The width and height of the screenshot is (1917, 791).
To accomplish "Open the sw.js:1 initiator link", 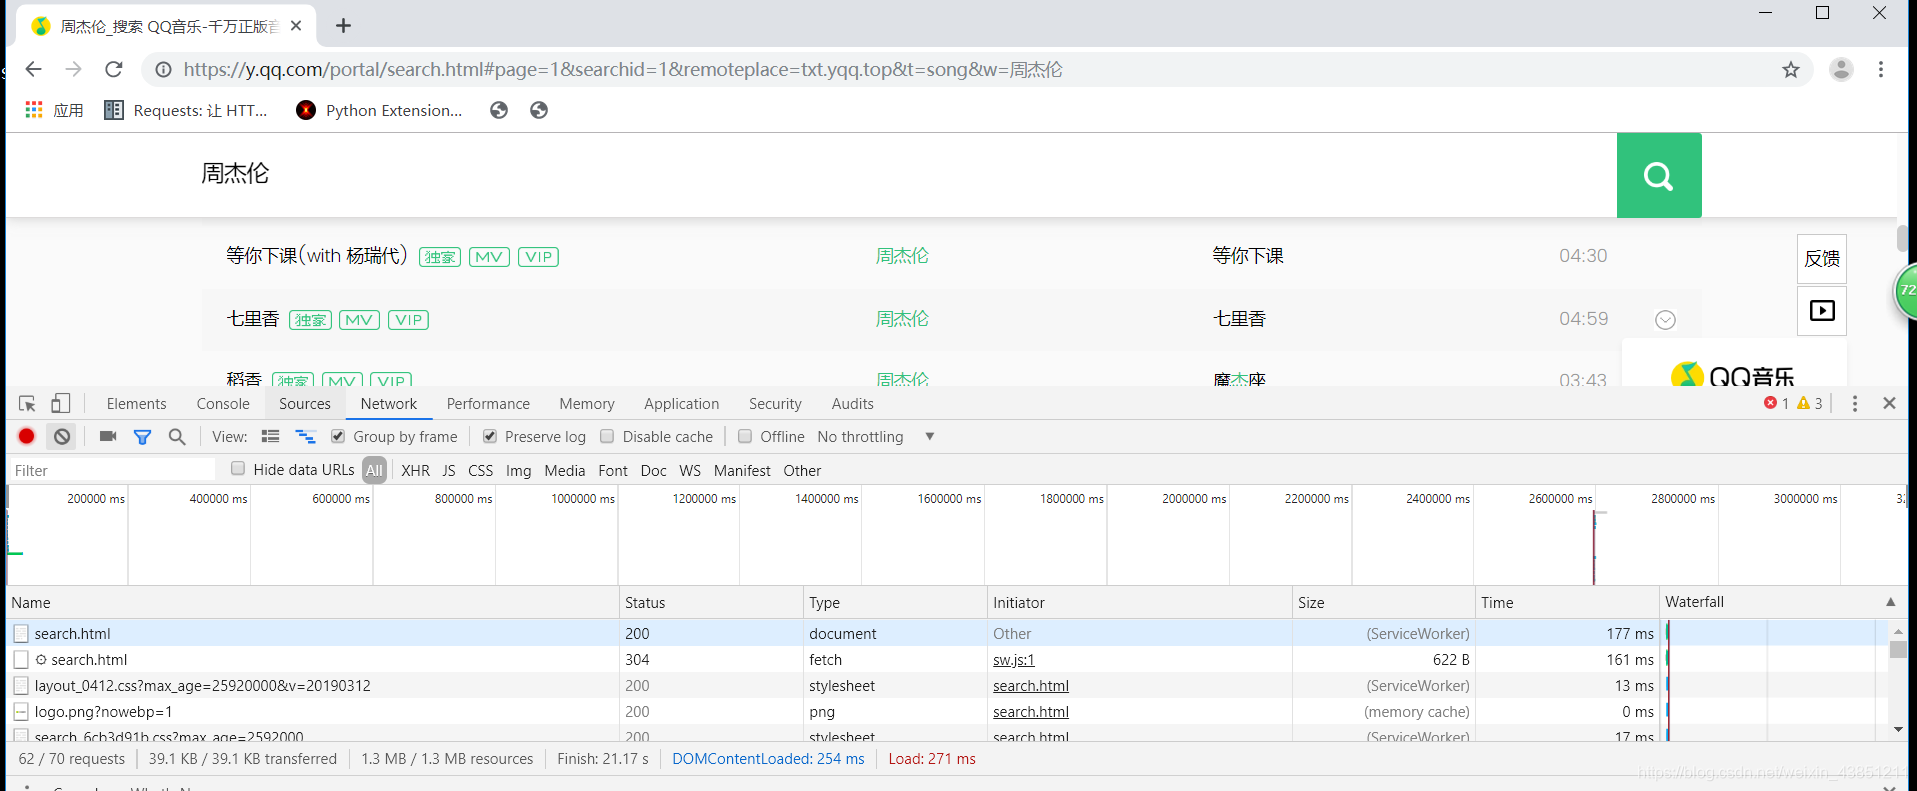I will (1014, 660).
